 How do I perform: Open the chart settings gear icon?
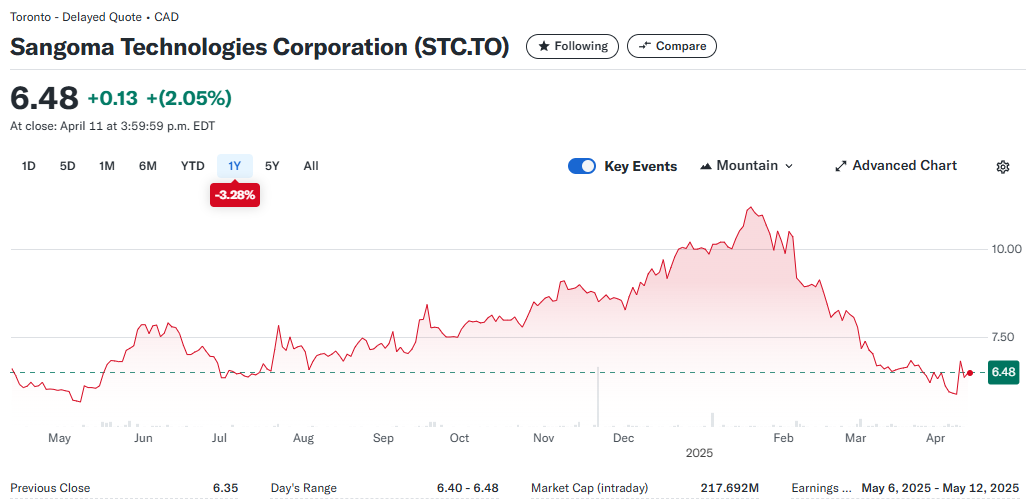coord(1003,167)
